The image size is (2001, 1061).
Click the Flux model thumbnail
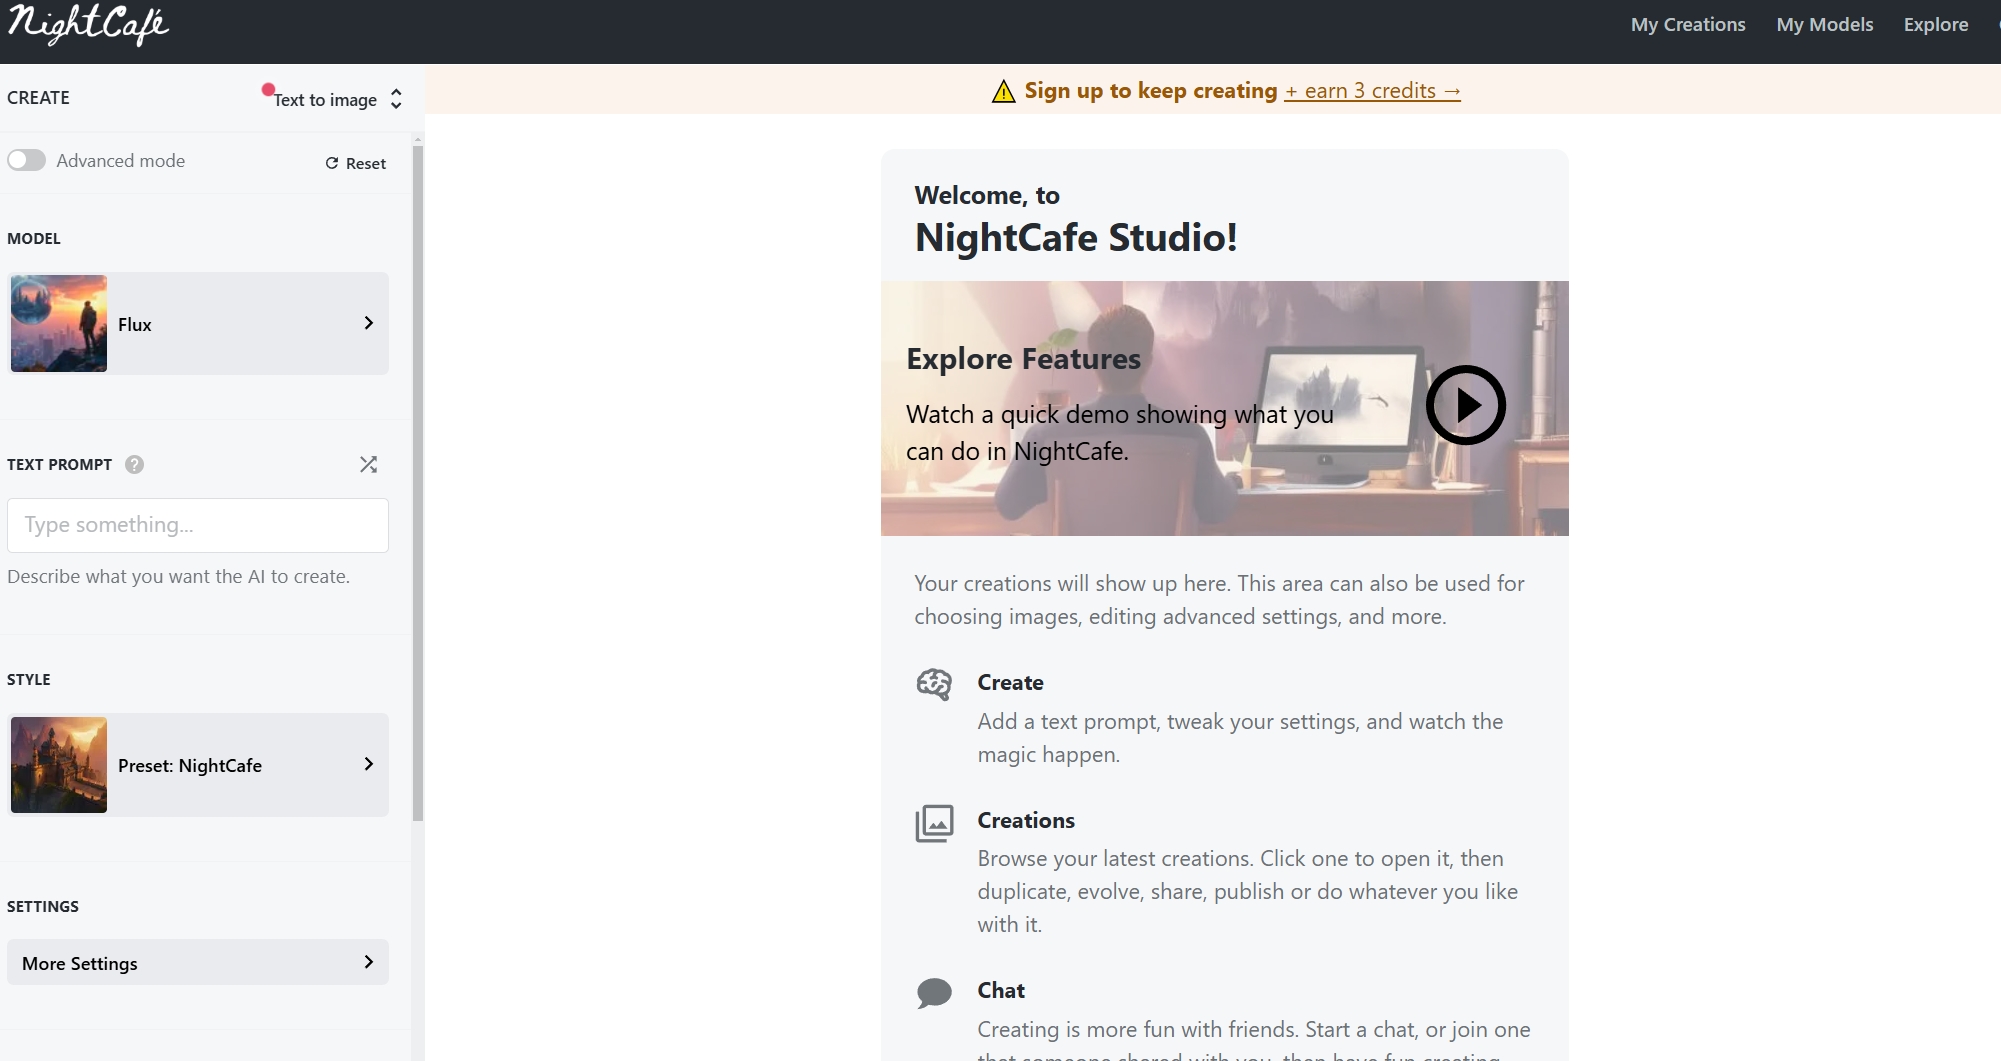pos(59,323)
